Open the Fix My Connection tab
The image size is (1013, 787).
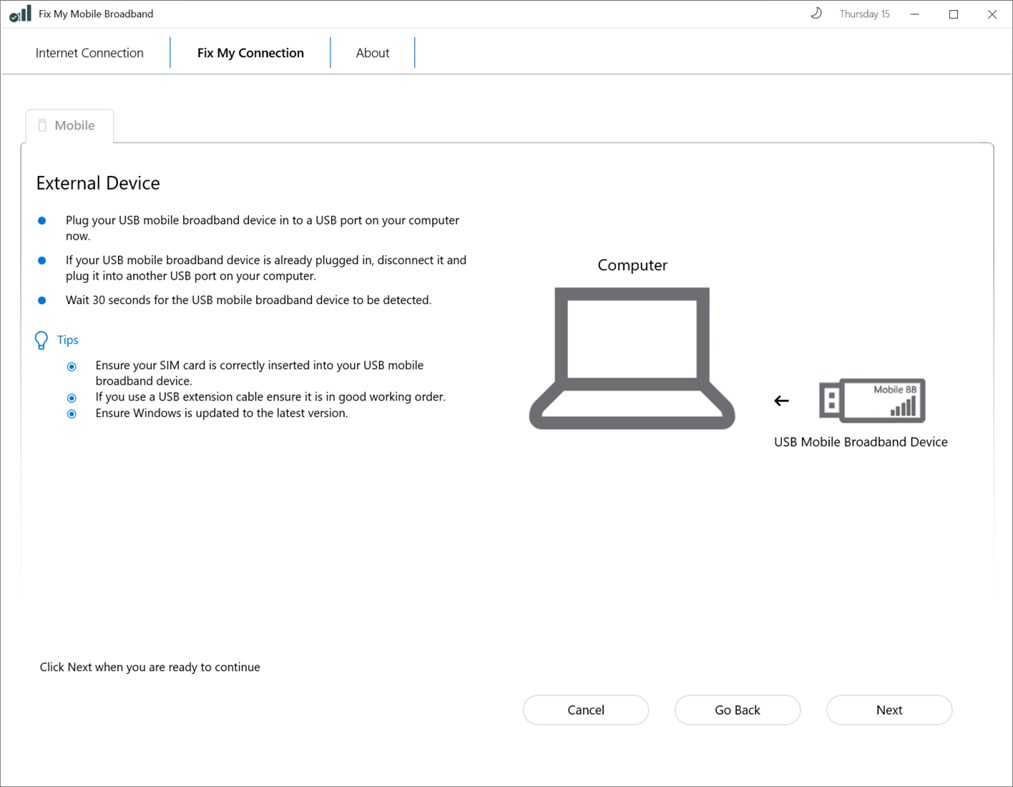click(x=251, y=52)
